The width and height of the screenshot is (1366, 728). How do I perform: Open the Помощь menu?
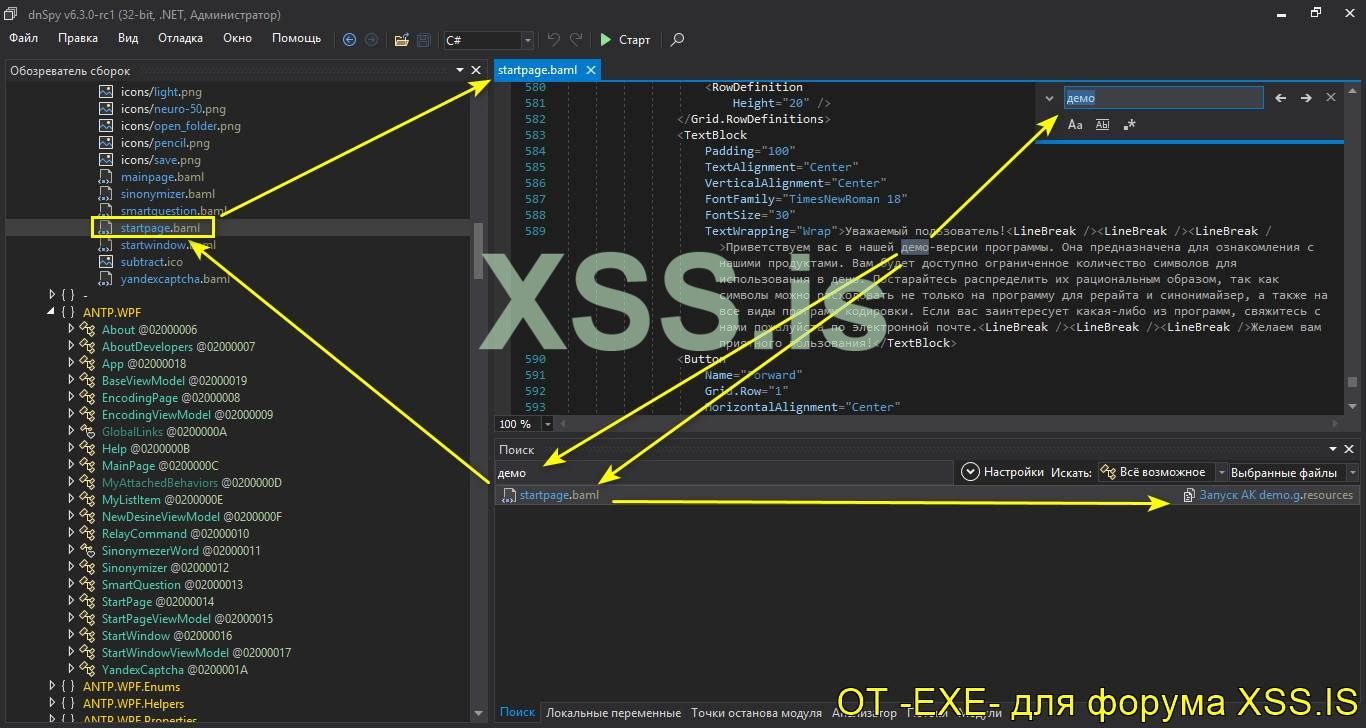pyautogui.click(x=297, y=38)
